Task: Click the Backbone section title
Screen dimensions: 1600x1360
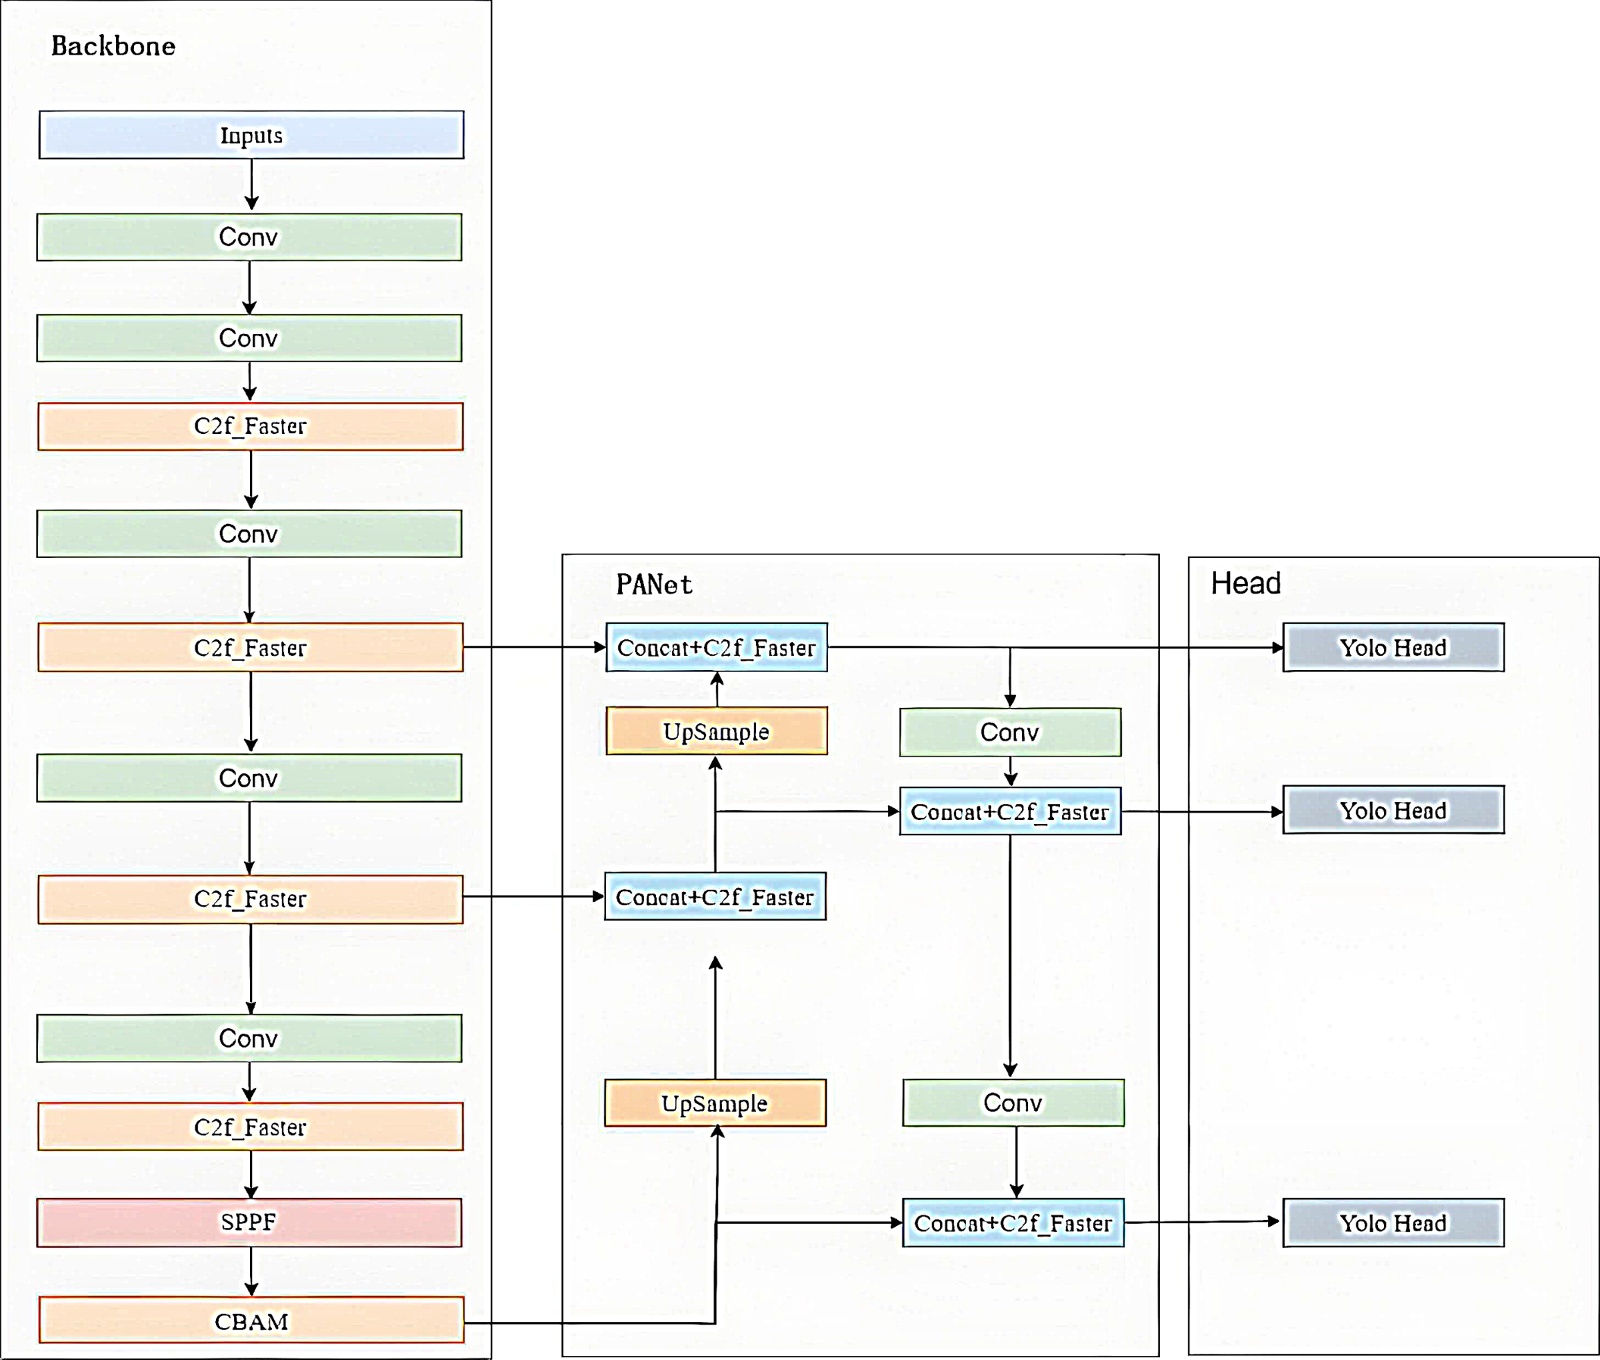Action: click(x=113, y=46)
